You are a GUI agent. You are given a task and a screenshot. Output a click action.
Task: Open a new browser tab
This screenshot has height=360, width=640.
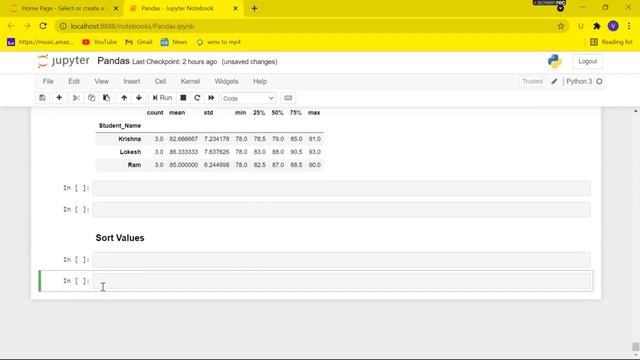(x=254, y=8)
